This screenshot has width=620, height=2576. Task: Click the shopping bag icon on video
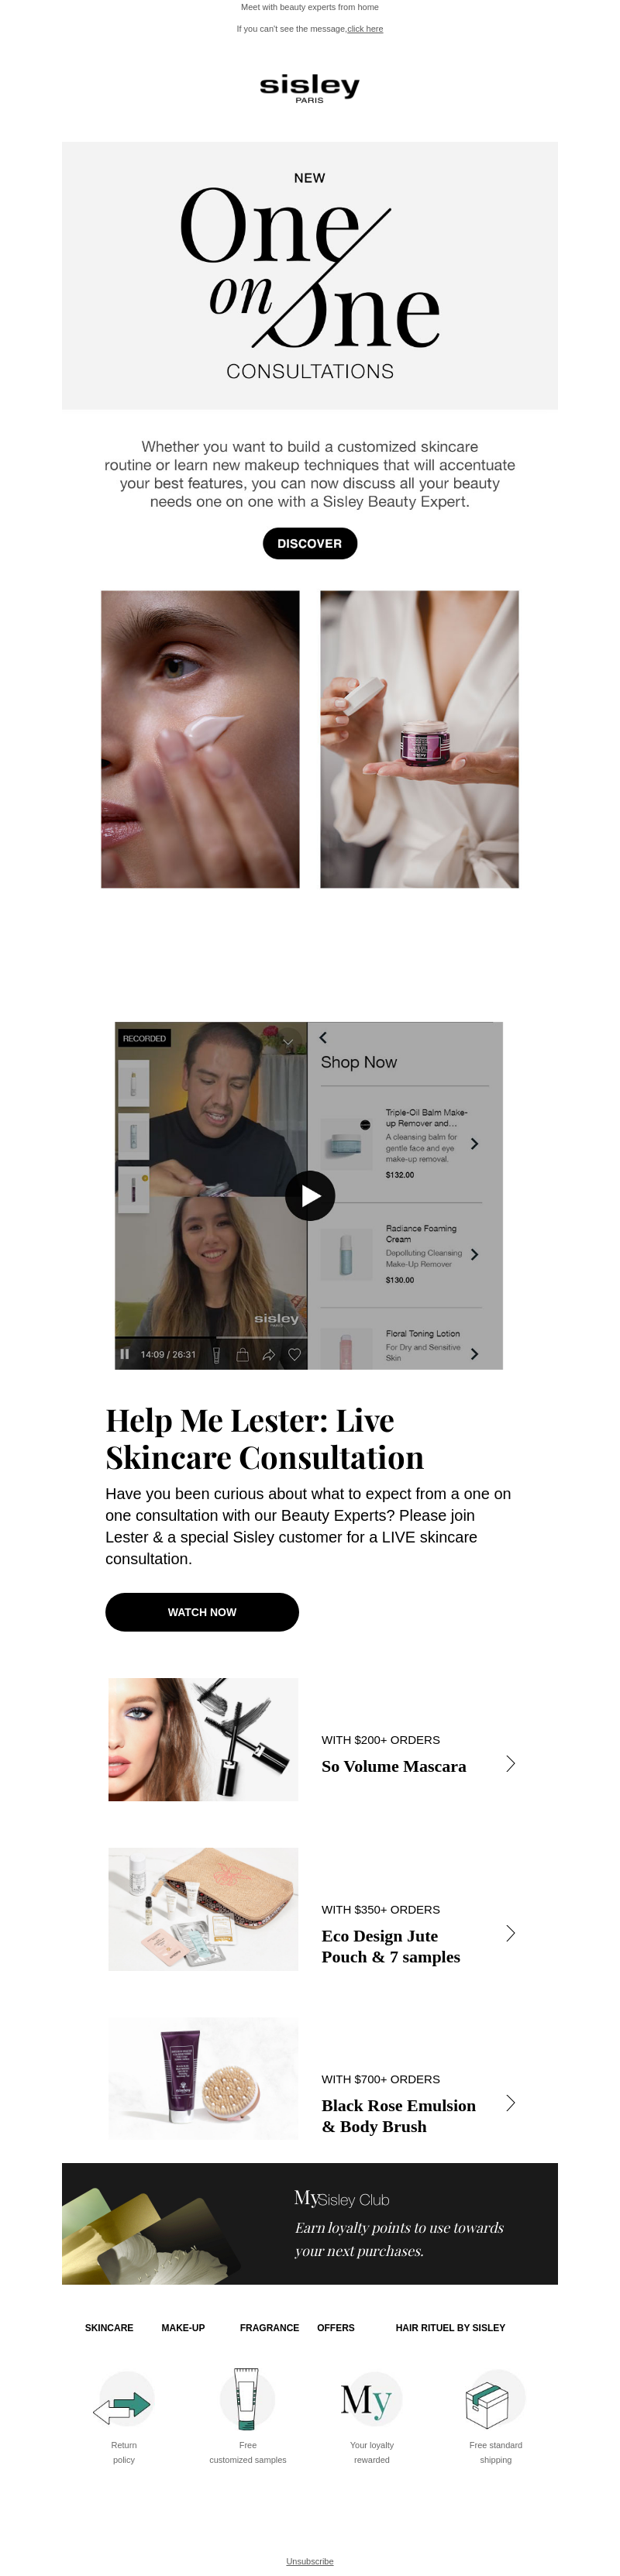(242, 1354)
